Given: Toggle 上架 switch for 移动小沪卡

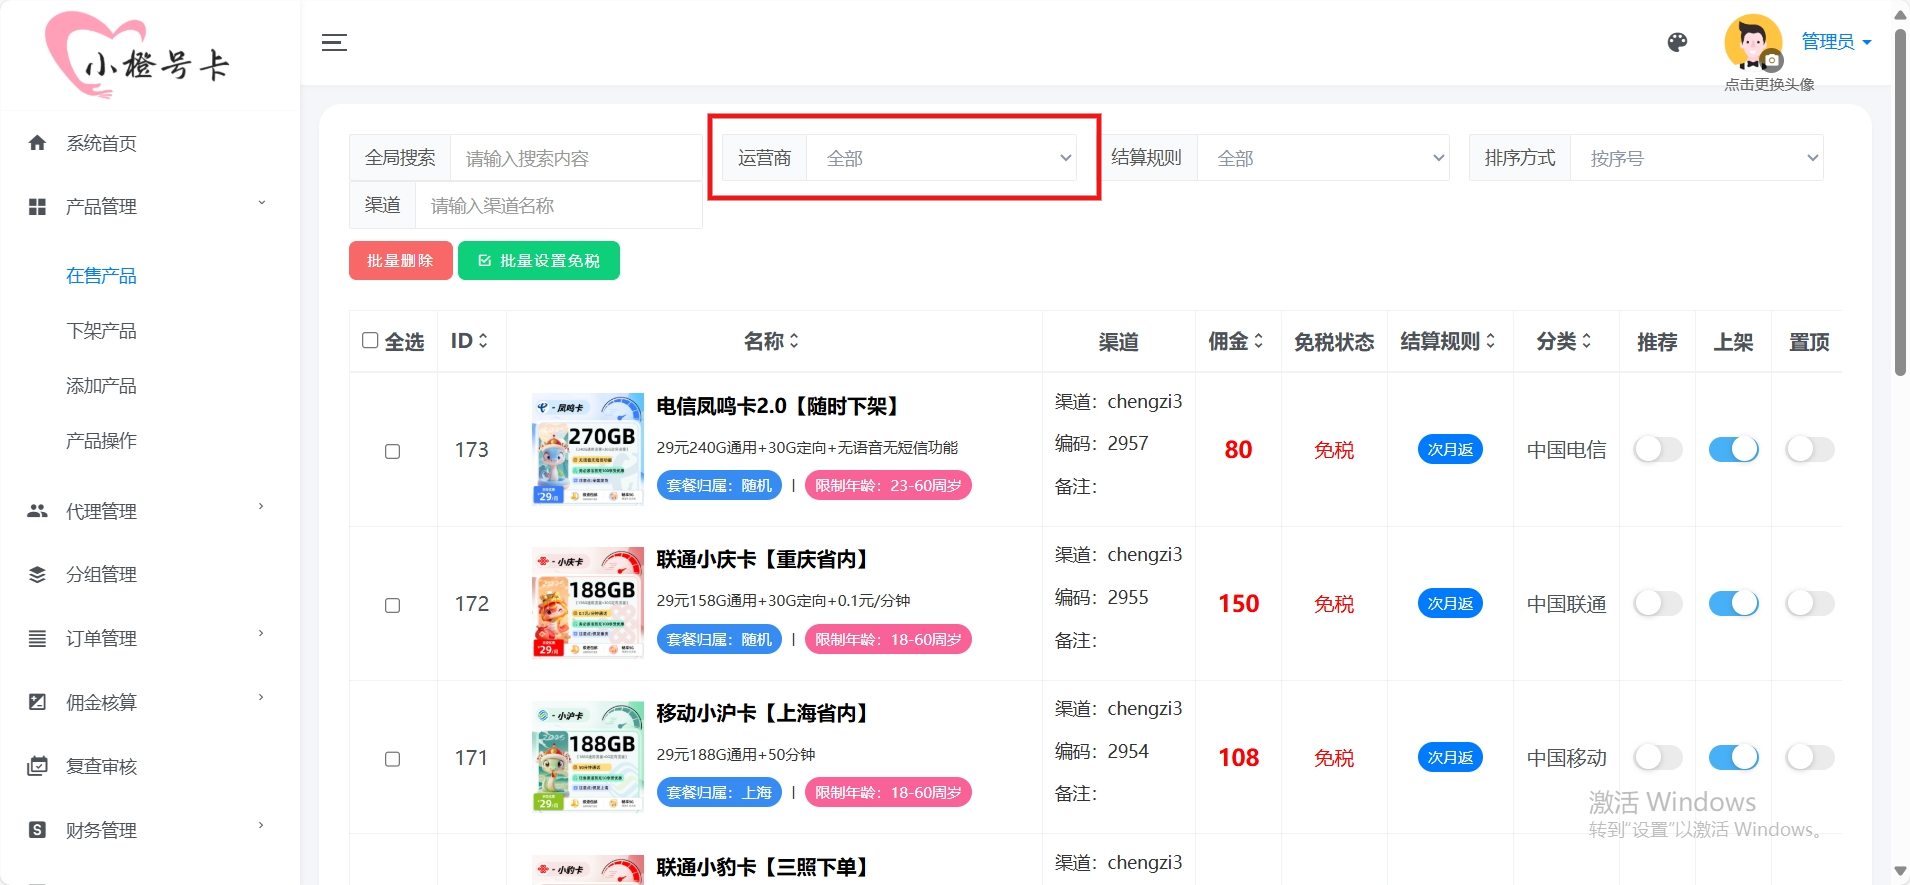Looking at the screenshot, I should [x=1733, y=758].
